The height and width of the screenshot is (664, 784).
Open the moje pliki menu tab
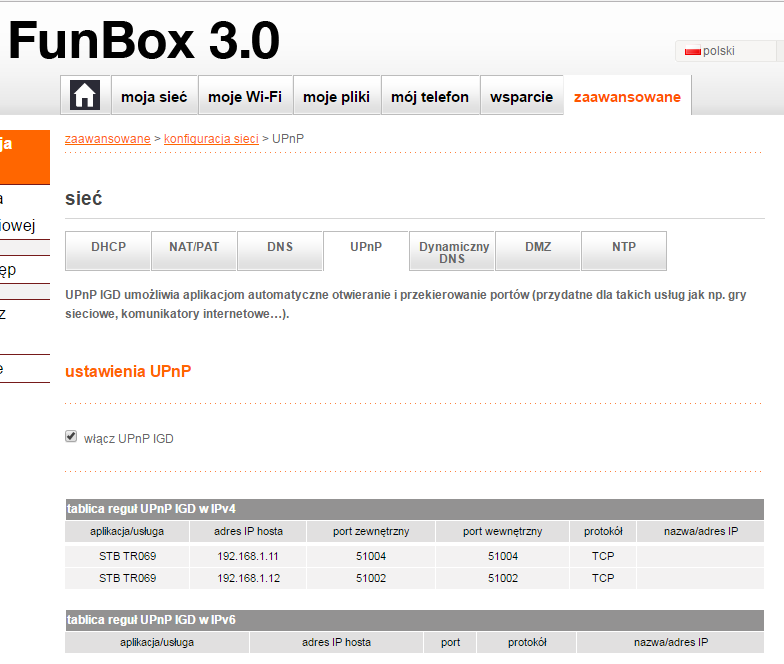336,96
